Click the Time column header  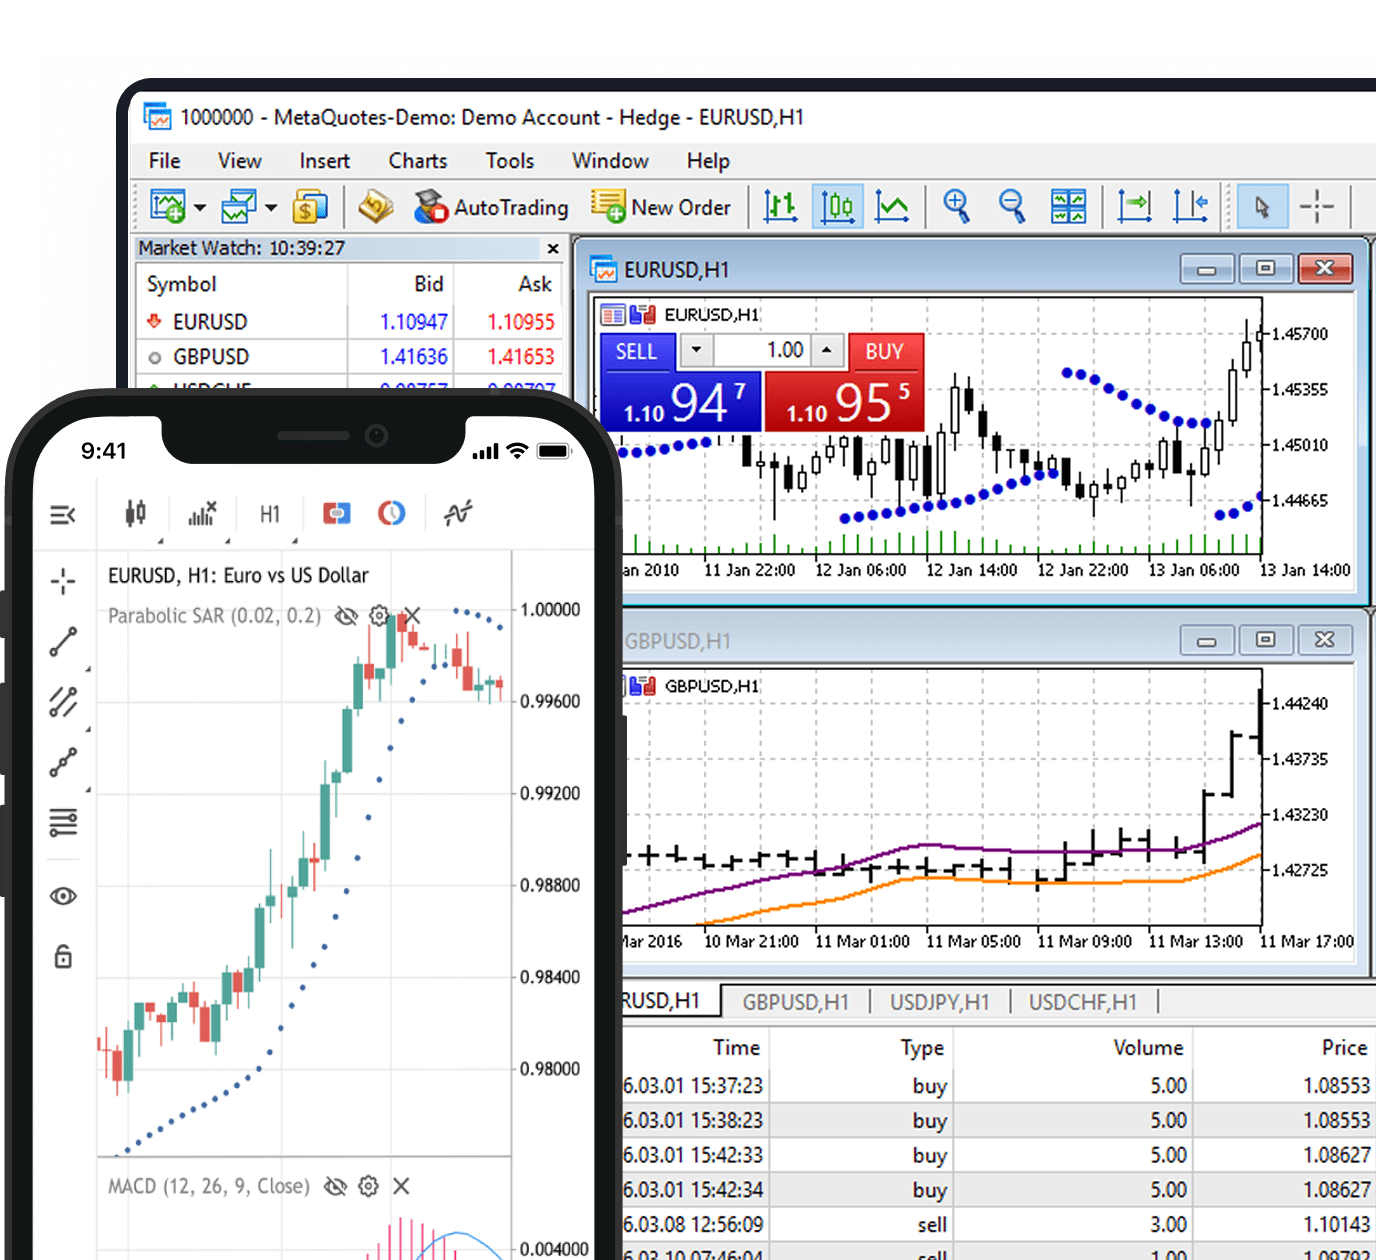[736, 1048]
